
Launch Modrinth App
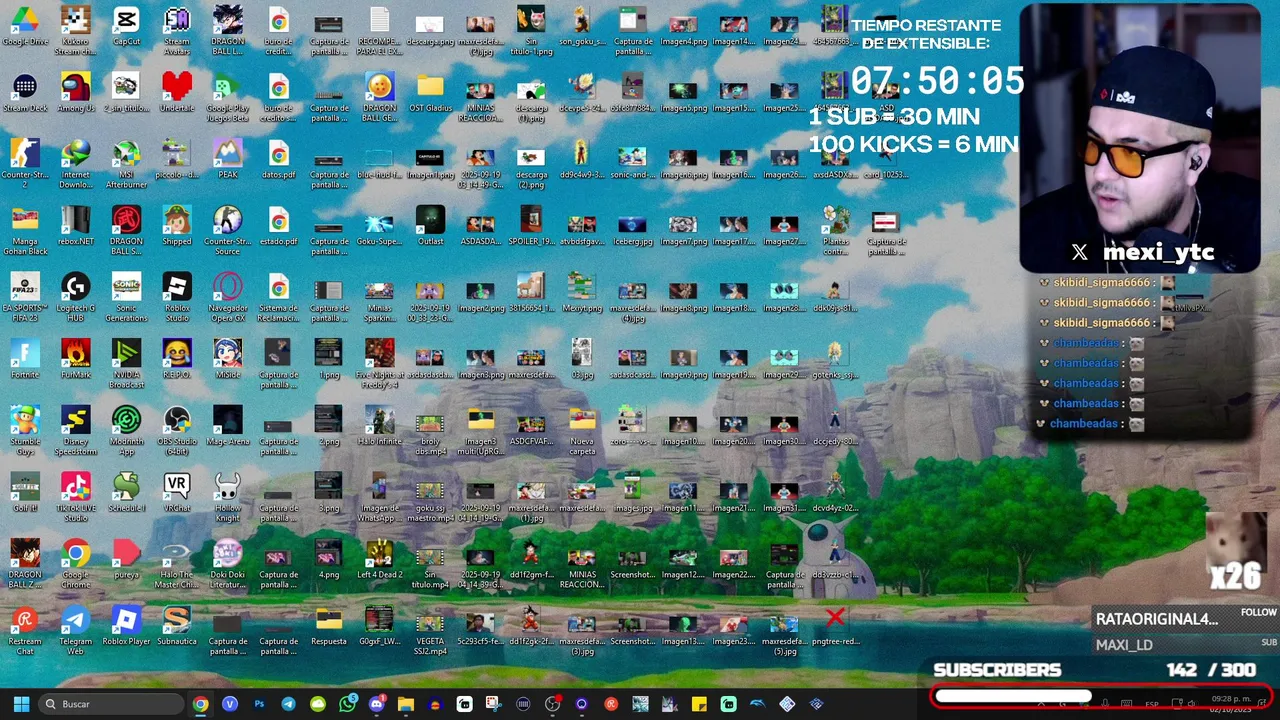point(126,429)
